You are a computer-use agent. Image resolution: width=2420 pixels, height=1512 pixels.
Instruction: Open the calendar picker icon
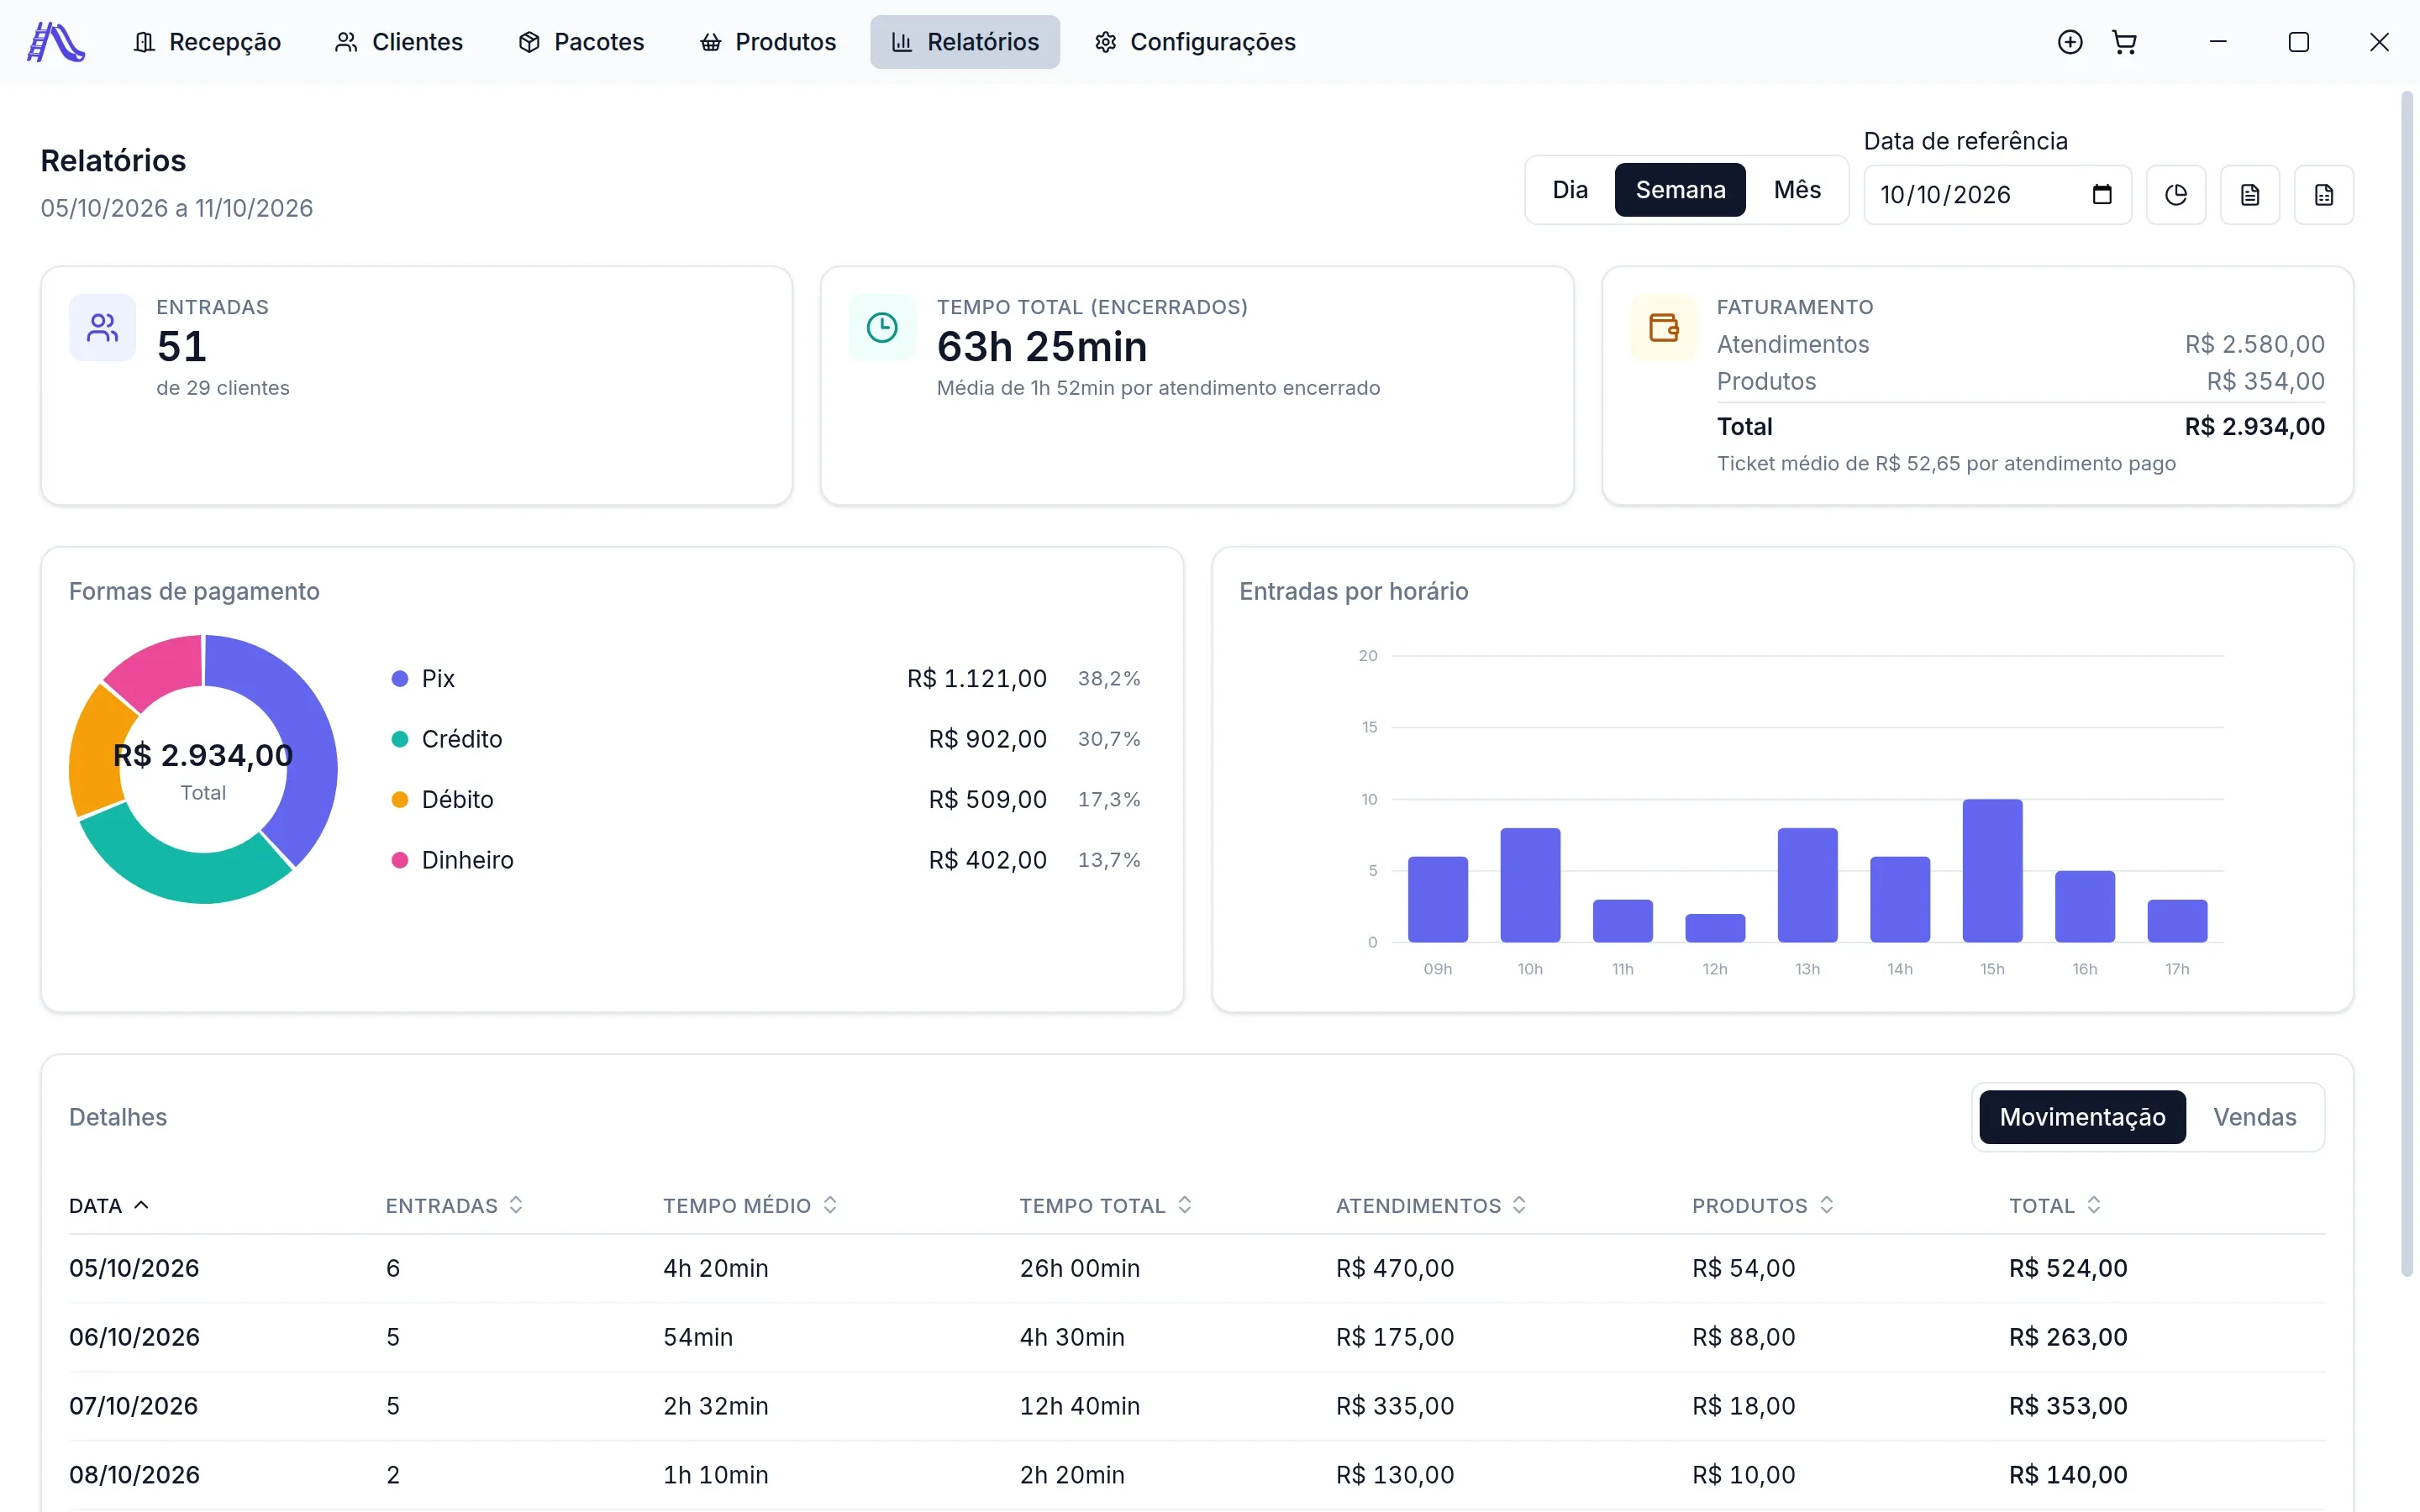[2102, 195]
